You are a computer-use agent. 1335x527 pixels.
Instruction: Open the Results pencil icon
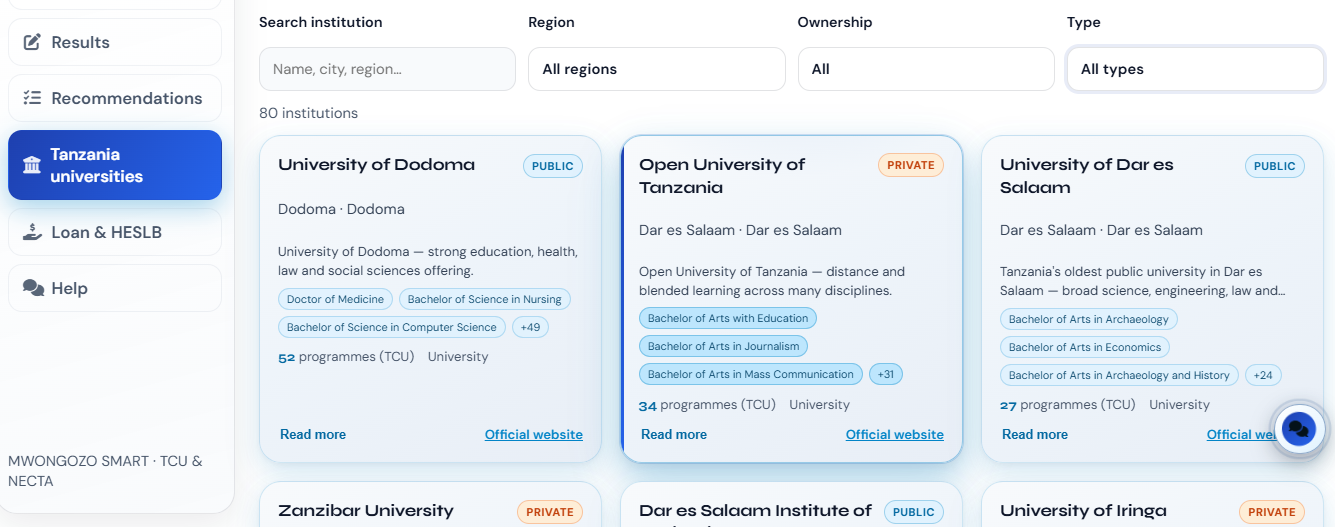(x=32, y=42)
